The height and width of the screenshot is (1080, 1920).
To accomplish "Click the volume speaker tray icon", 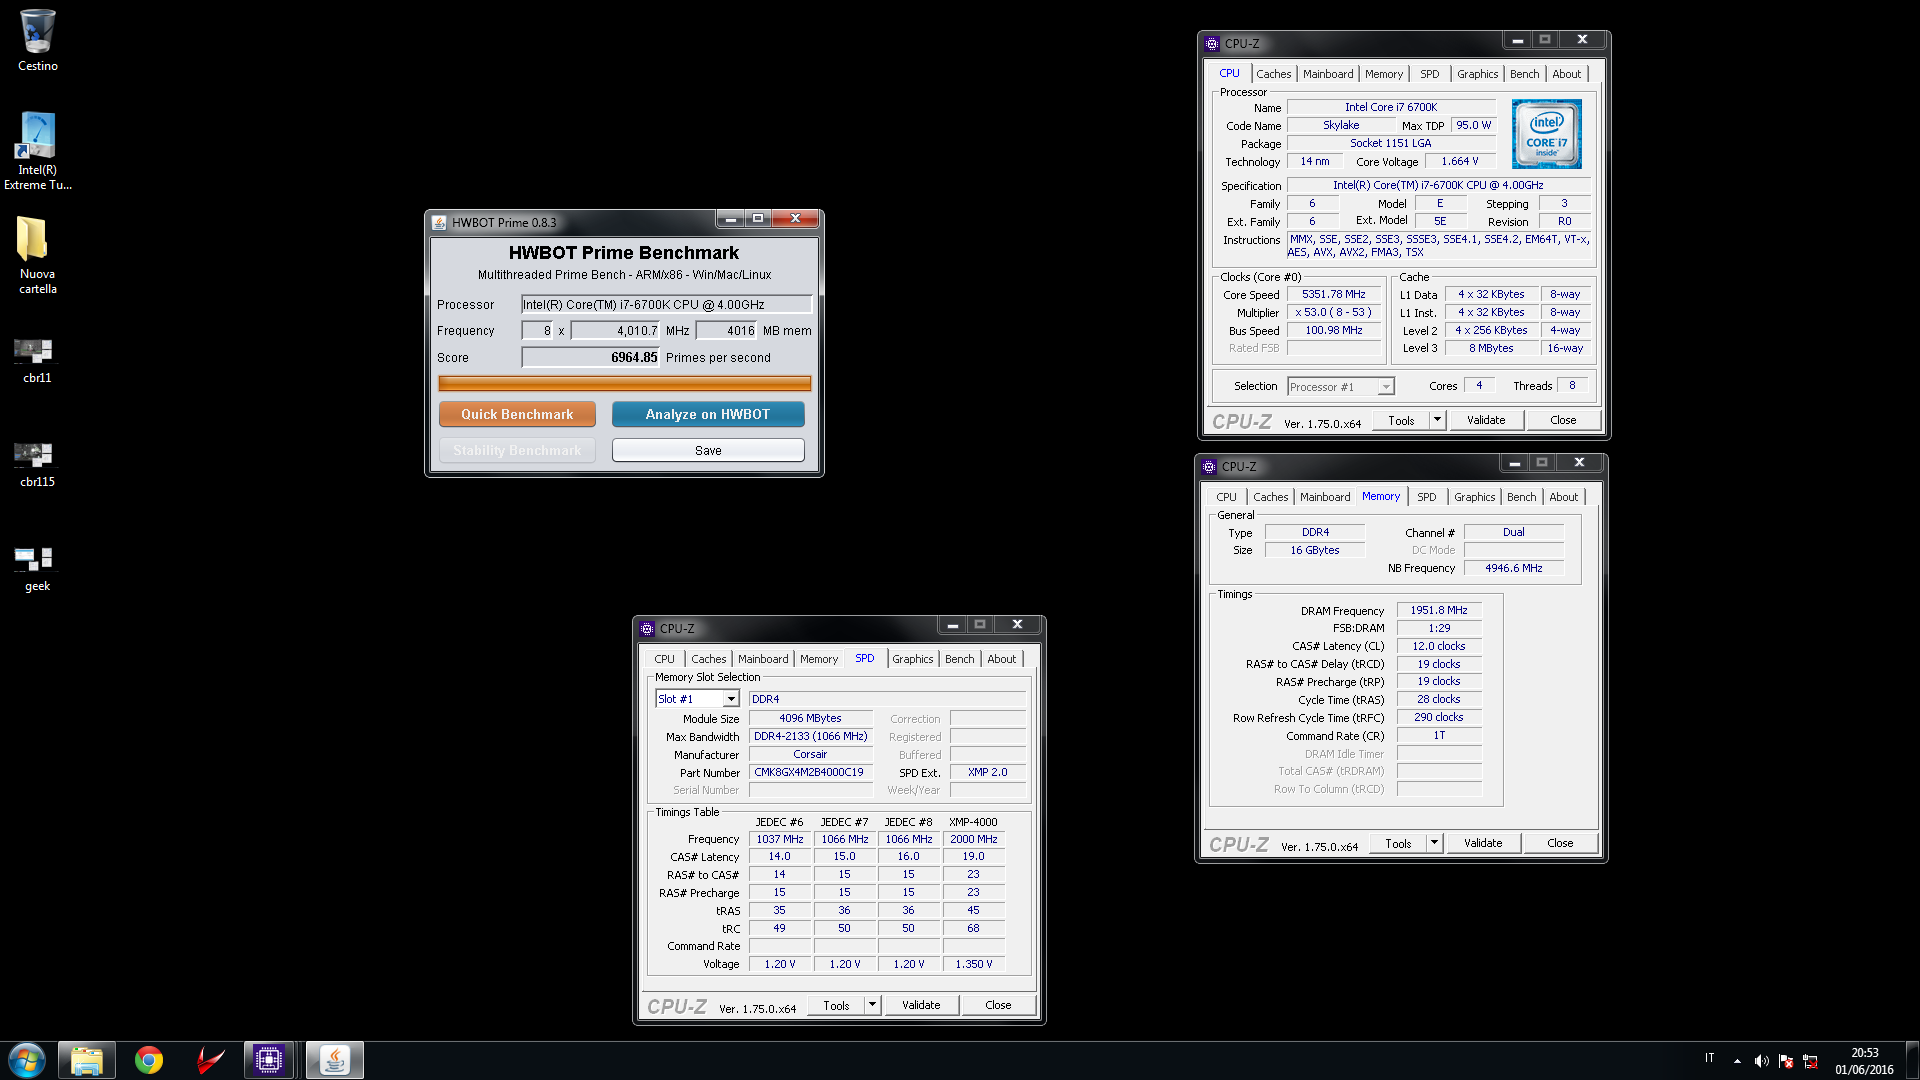I will (1761, 1061).
